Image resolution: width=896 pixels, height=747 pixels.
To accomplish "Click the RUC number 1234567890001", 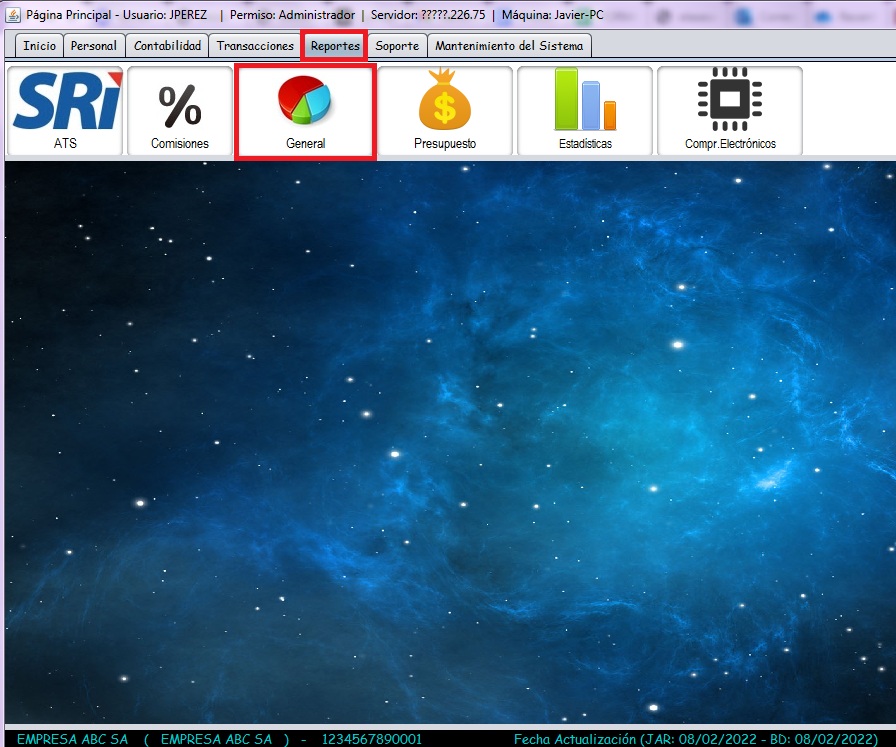I will [372, 738].
